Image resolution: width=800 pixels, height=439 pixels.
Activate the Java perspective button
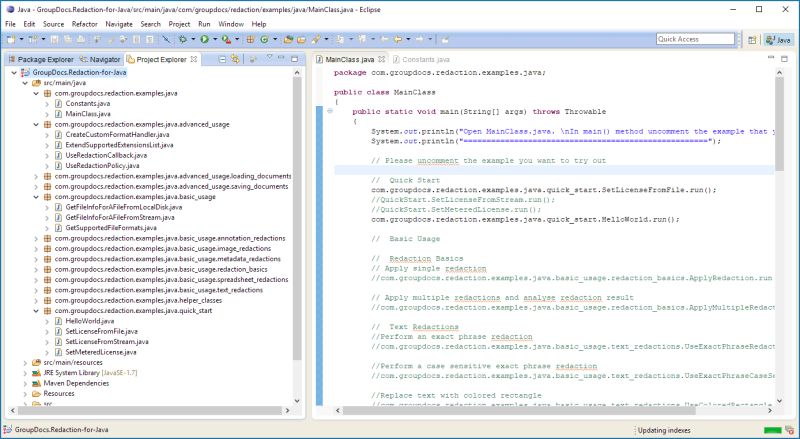click(x=779, y=40)
